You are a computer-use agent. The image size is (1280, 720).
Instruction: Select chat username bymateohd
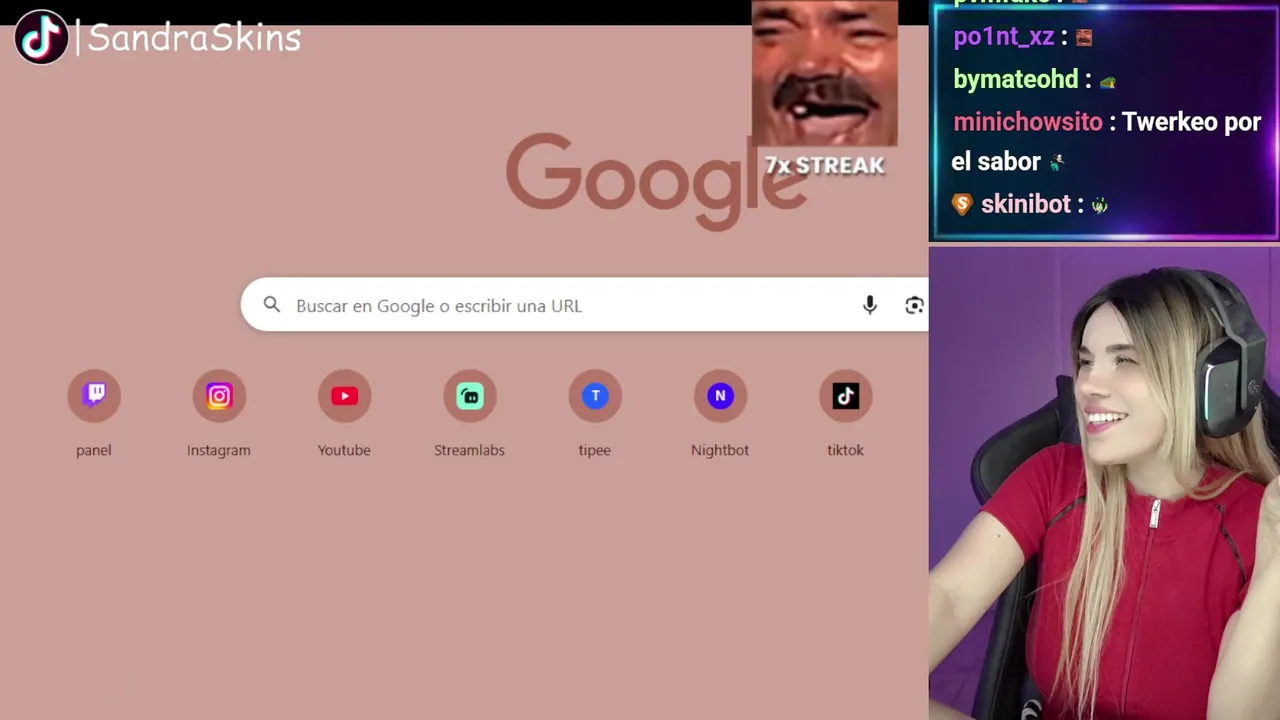[1016, 79]
